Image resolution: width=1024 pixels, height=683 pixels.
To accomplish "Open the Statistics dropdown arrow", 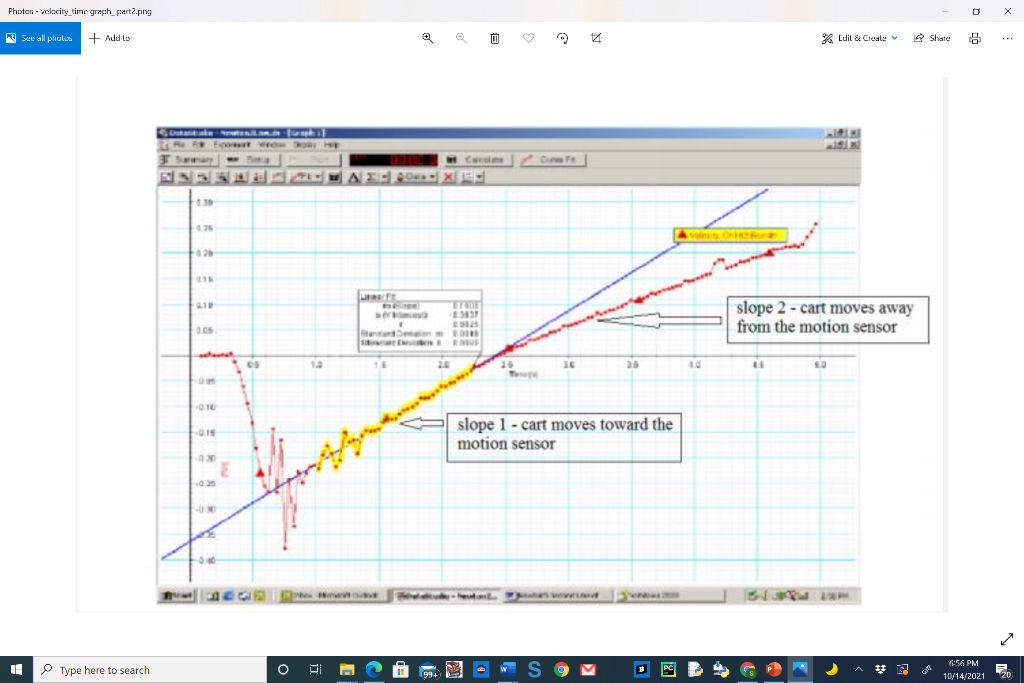I will click(385, 176).
